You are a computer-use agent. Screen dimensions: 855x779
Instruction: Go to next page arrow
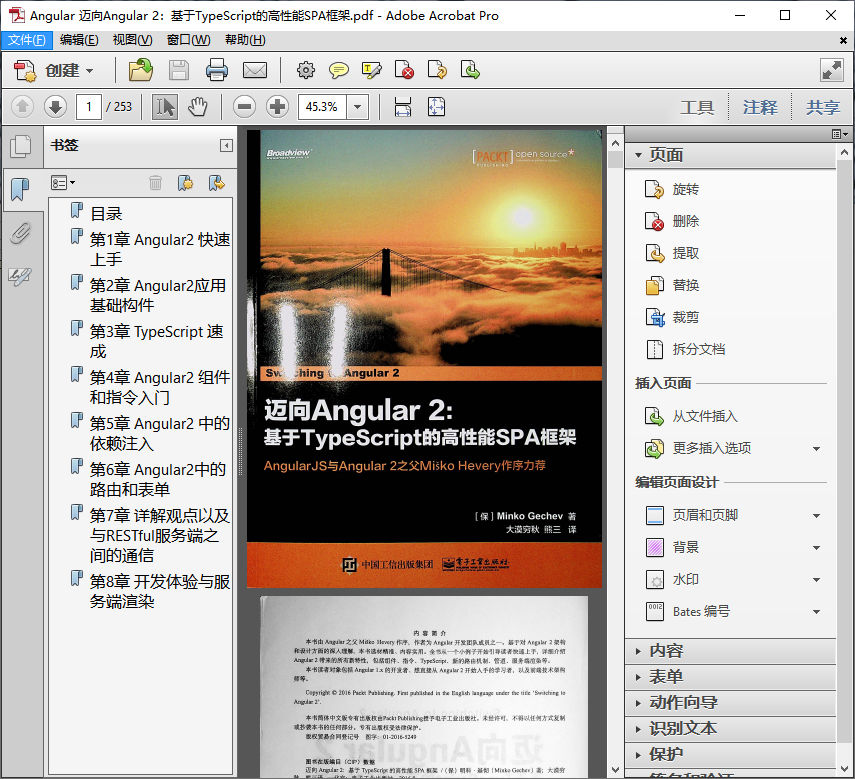pos(55,107)
